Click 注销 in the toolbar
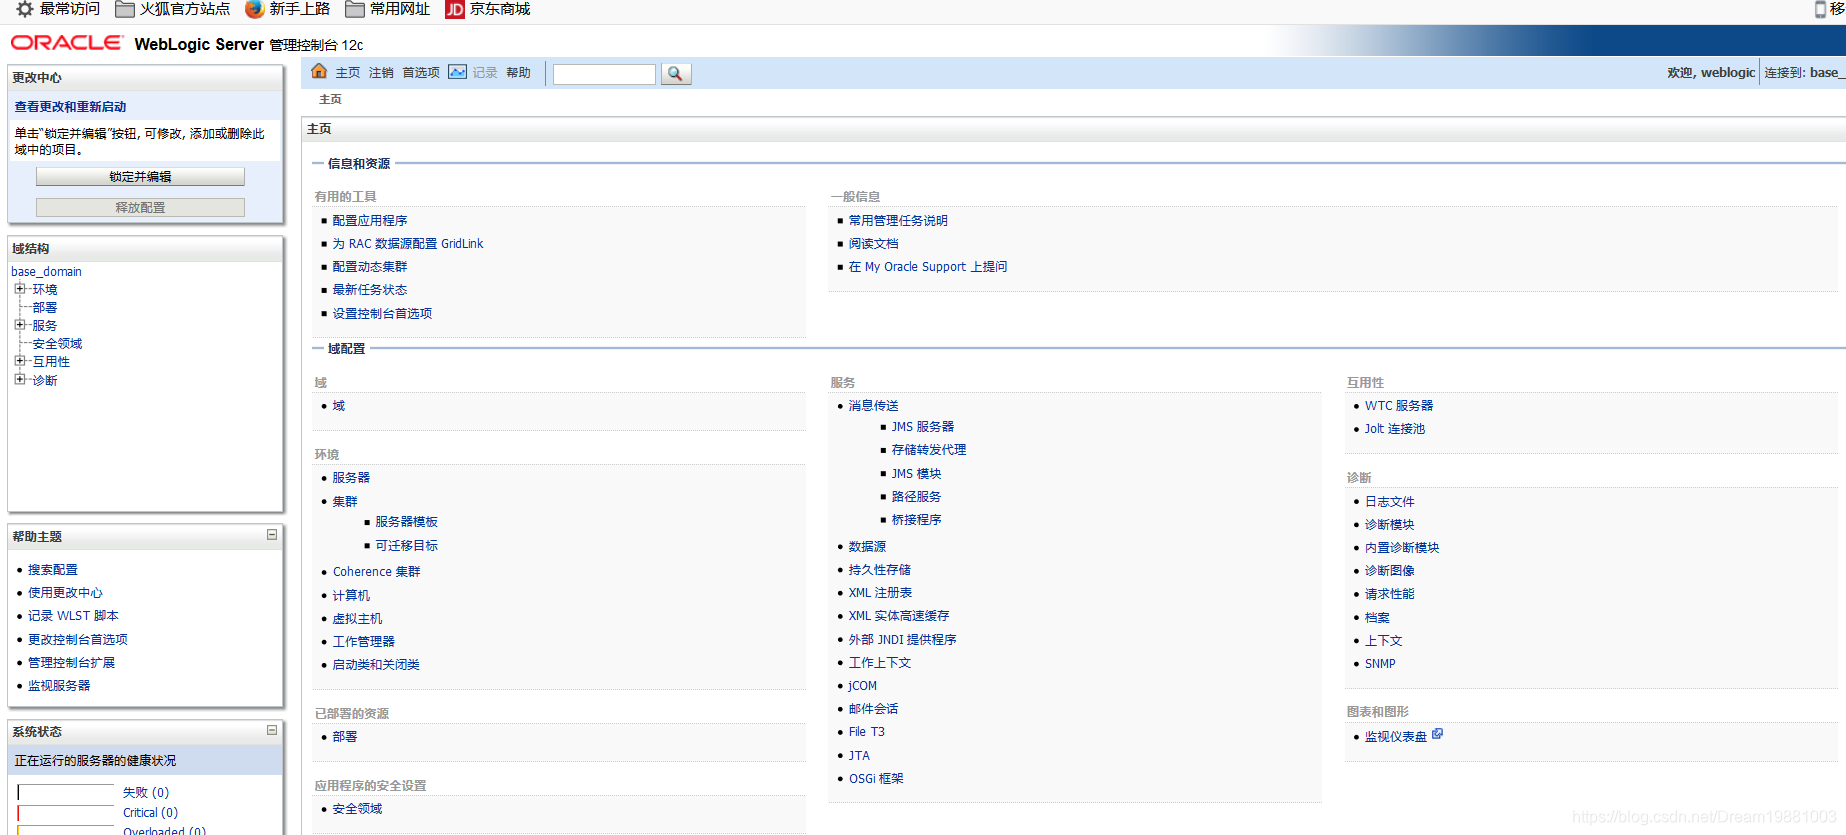The image size is (1846, 835). pos(381,73)
